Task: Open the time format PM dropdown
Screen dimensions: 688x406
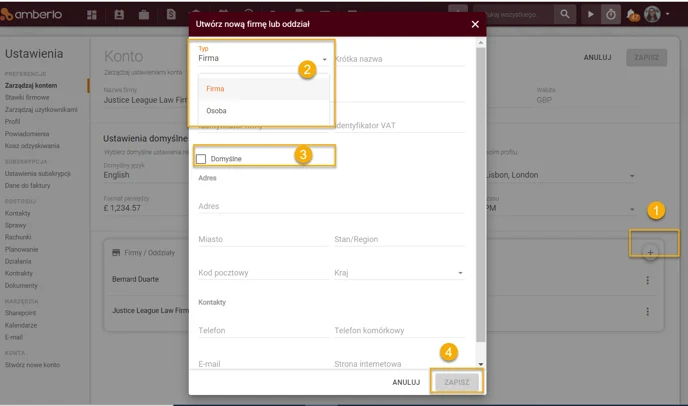Action: (x=560, y=208)
